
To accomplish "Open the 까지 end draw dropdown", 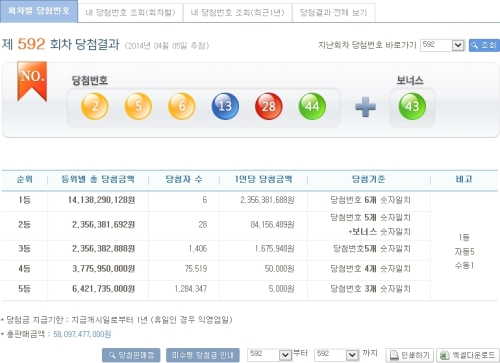I will (x=337, y=355).
